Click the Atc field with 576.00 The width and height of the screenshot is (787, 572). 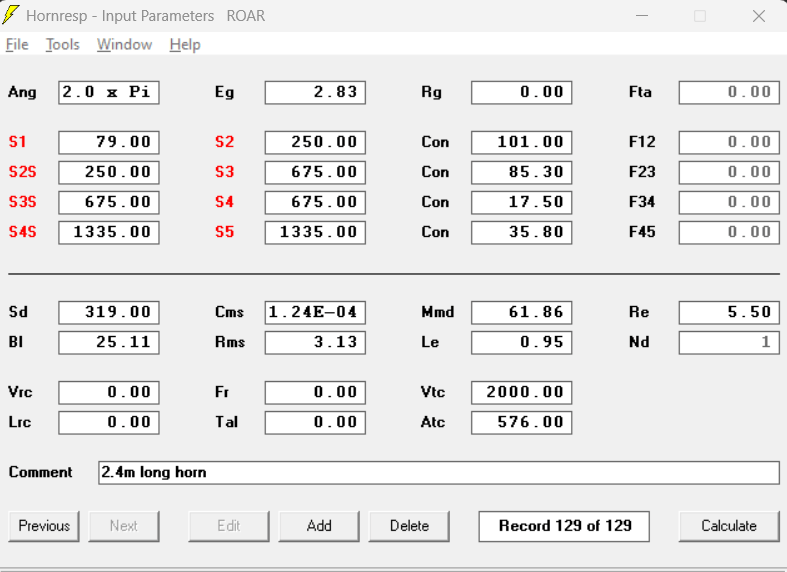click(521, 422)
